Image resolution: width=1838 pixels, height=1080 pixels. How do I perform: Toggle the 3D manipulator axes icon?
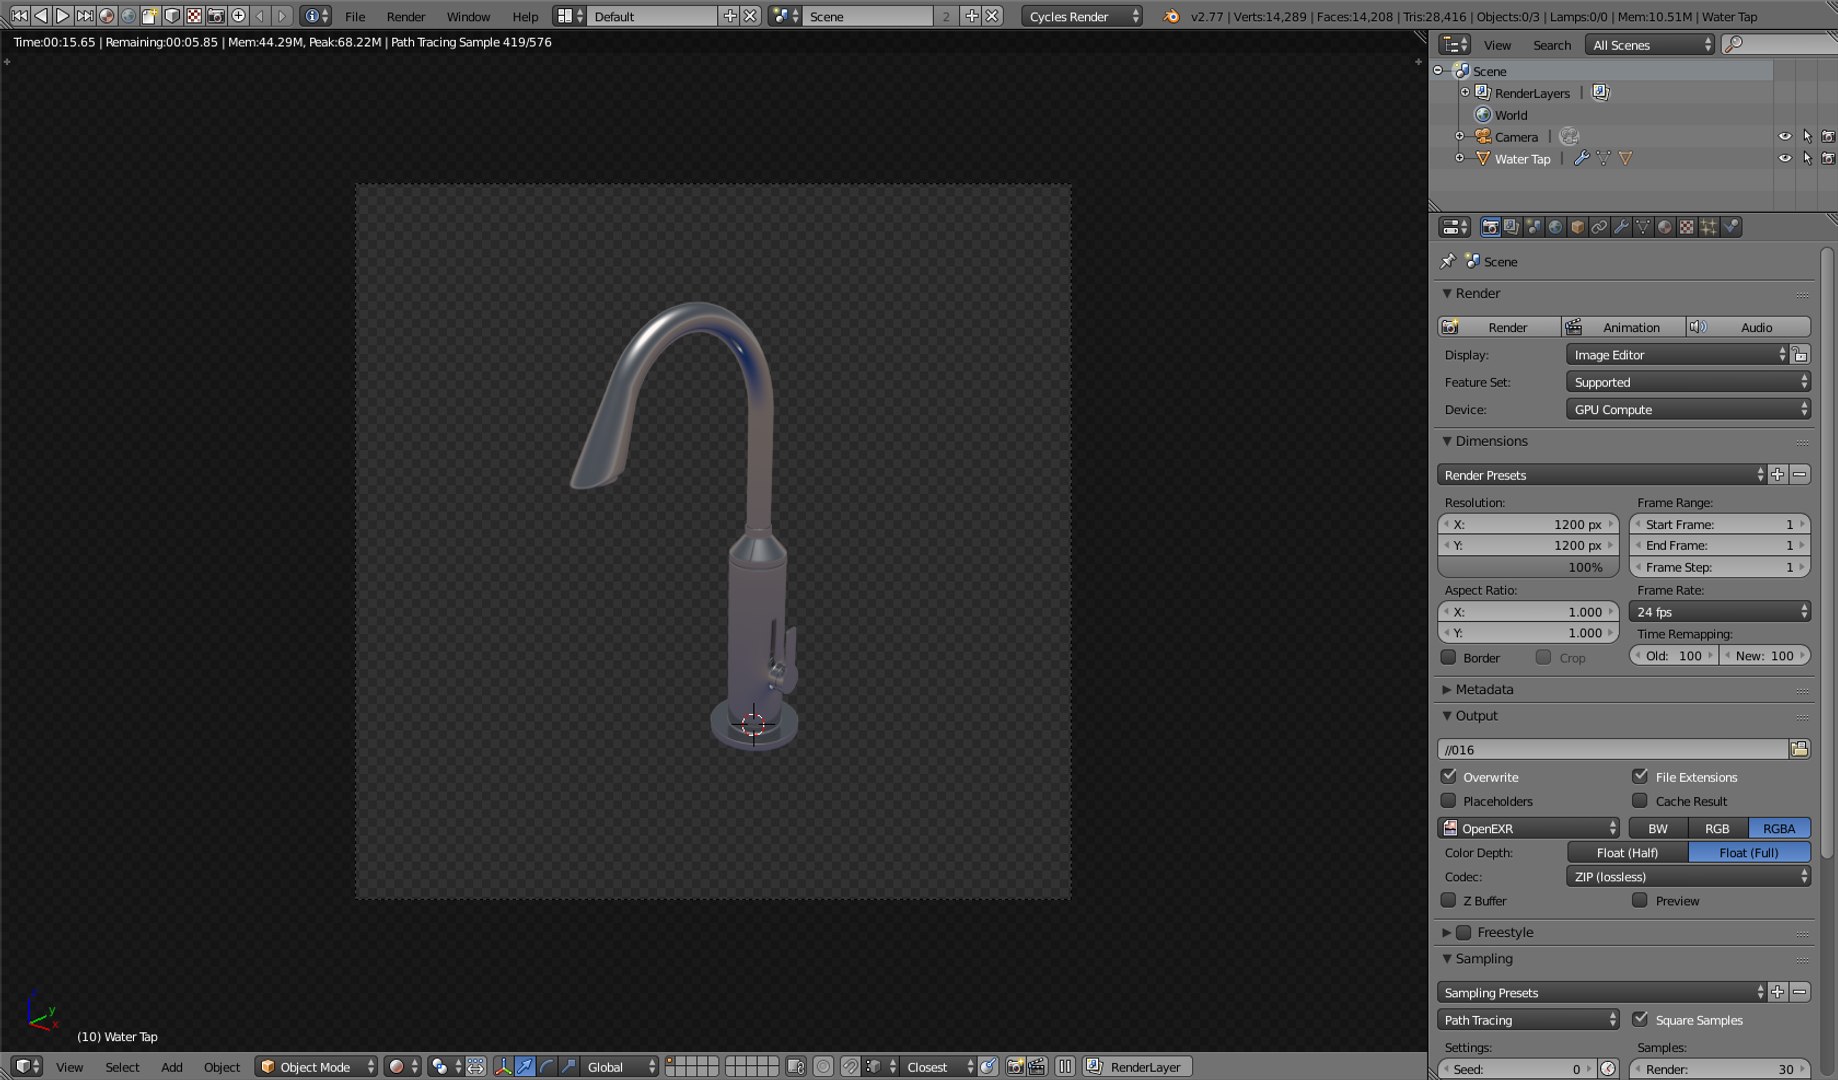[503, 1067]
